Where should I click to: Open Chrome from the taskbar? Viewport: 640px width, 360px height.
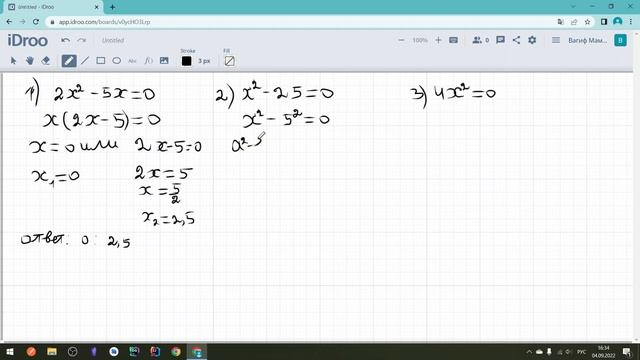tap(176, 352)
